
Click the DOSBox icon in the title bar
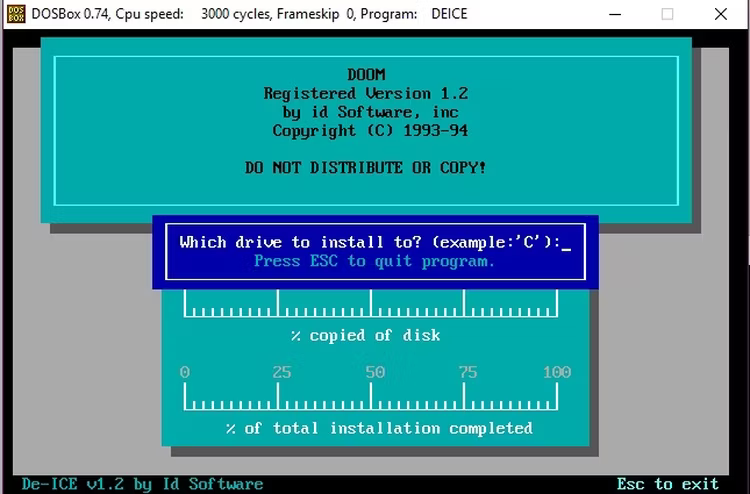(x=16, y=14)
